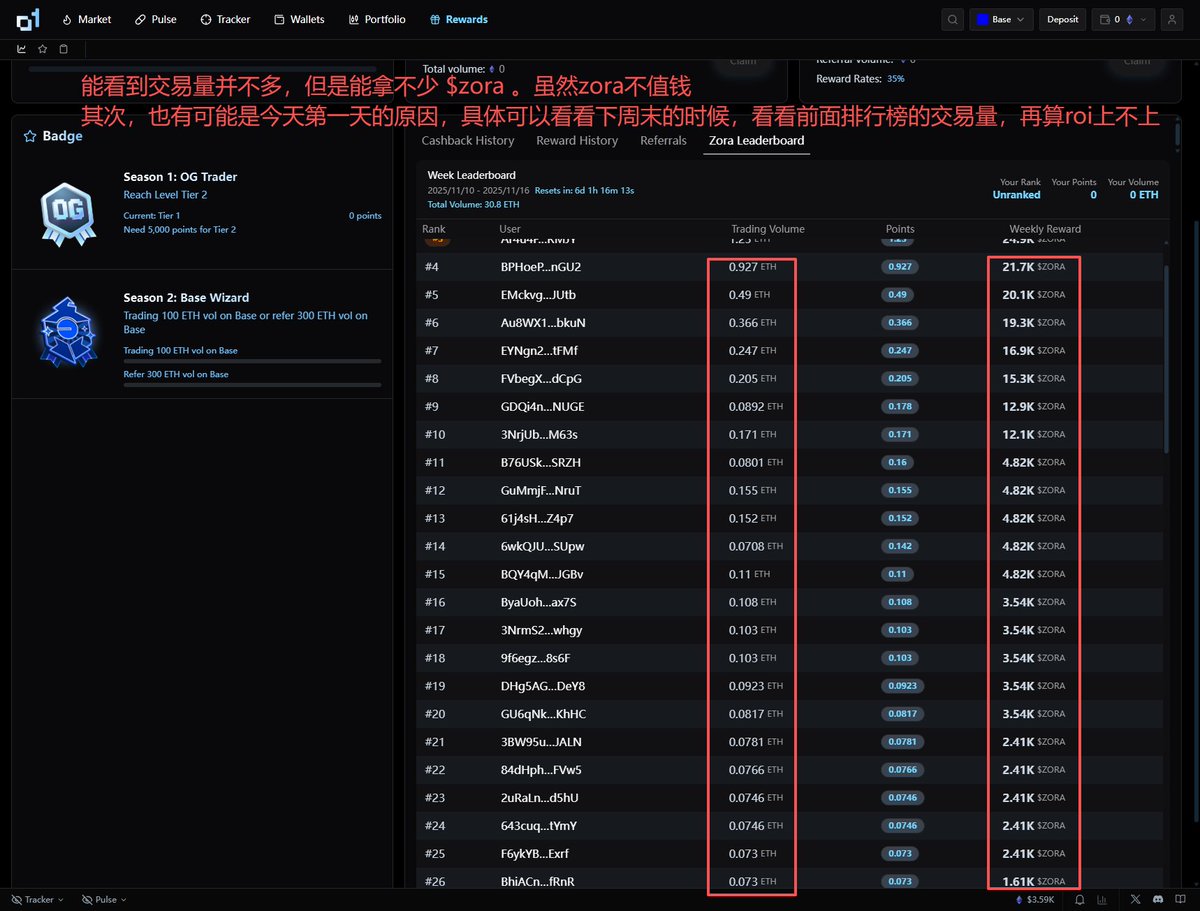The image size is (1200, 911).
Task: Click the clipboard icon in sub-toolbar
Action: [64, 48]
